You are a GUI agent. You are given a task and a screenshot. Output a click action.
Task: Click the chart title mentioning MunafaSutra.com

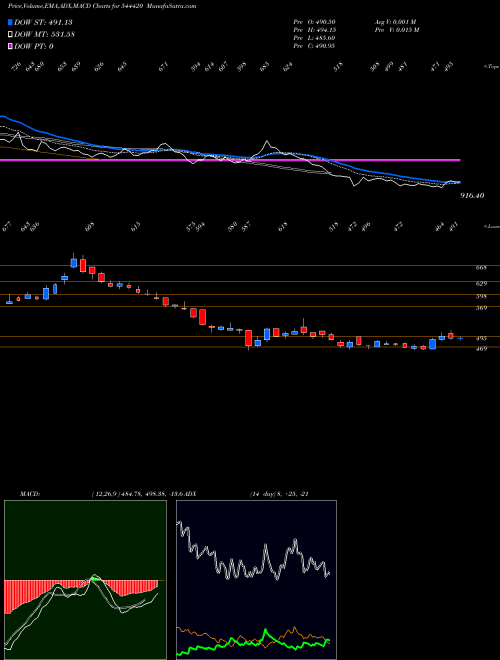pyautogui.click(x=102, y=6)
